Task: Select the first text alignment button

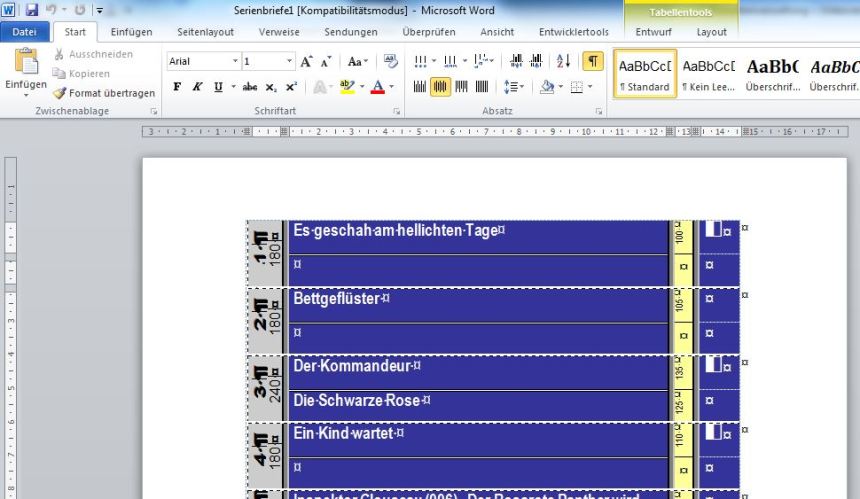Action: tap(420, 87)
